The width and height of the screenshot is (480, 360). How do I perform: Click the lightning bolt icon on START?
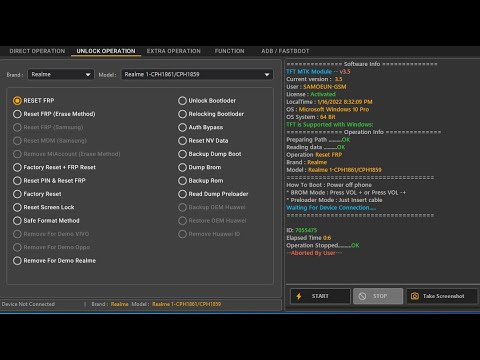299,296
